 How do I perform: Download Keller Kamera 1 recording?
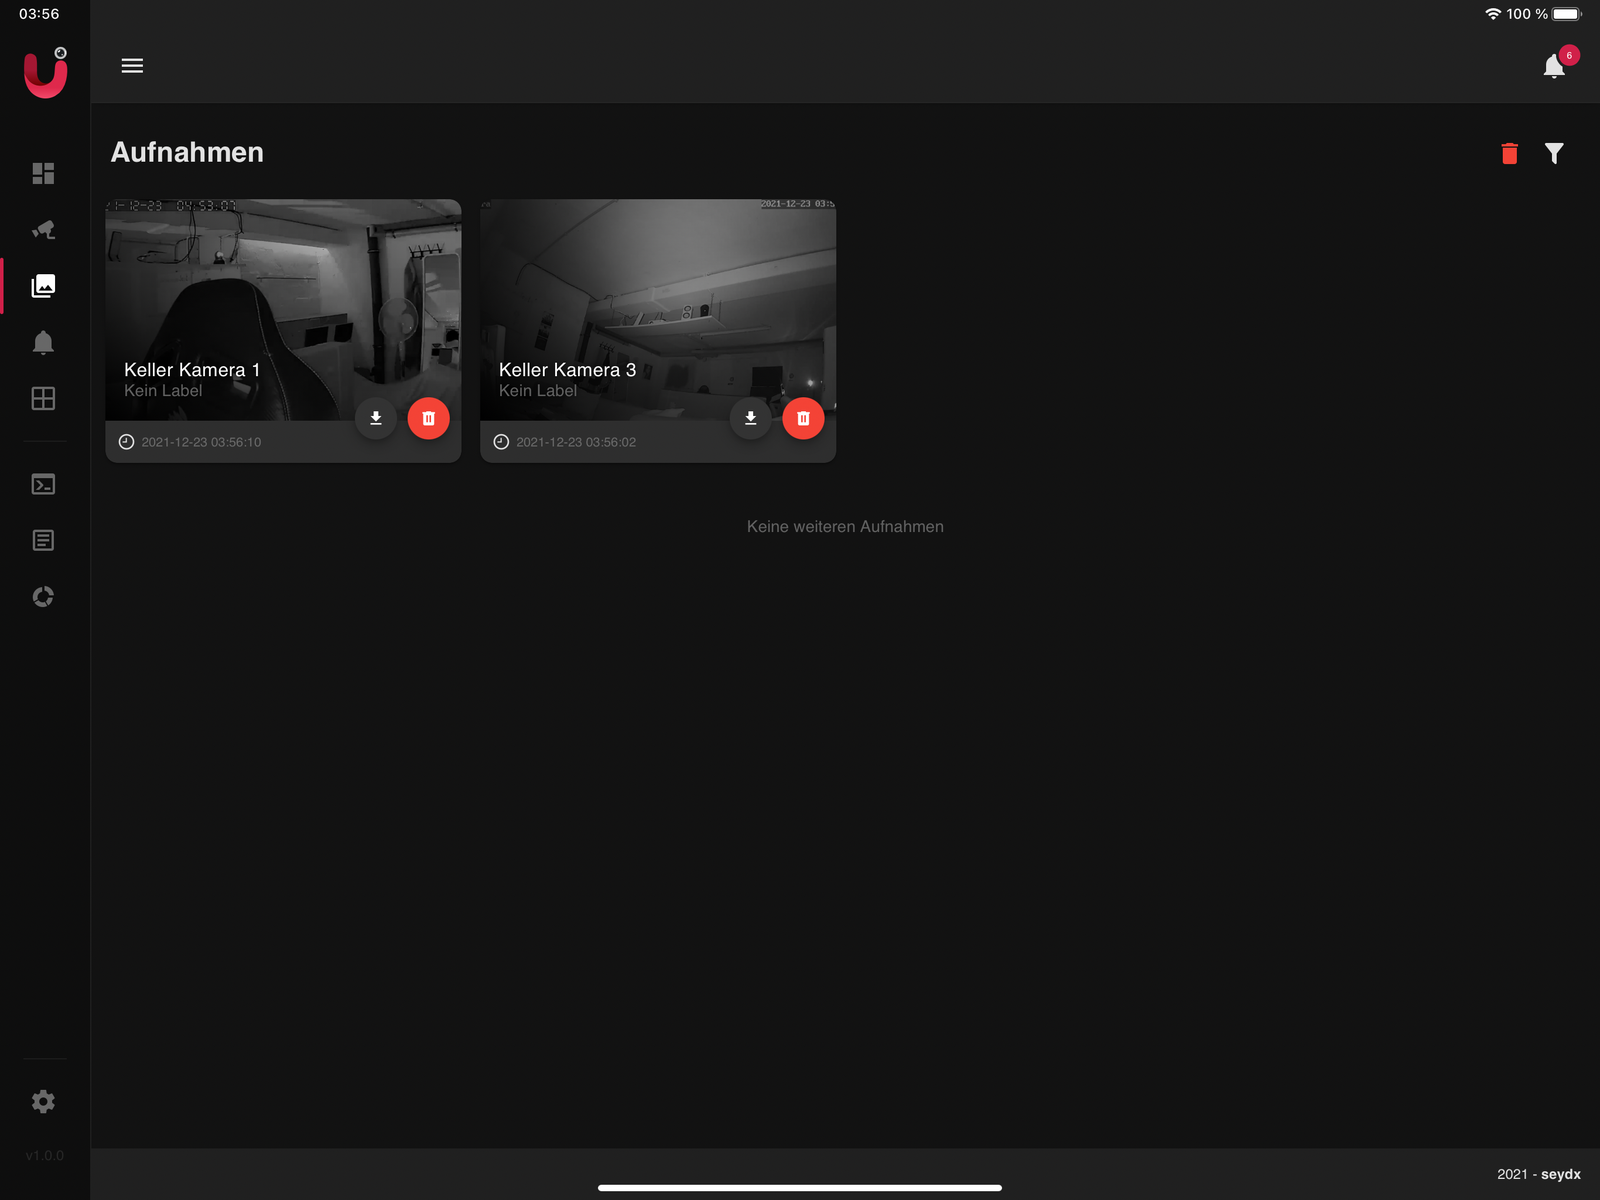(x=376, y=418)
